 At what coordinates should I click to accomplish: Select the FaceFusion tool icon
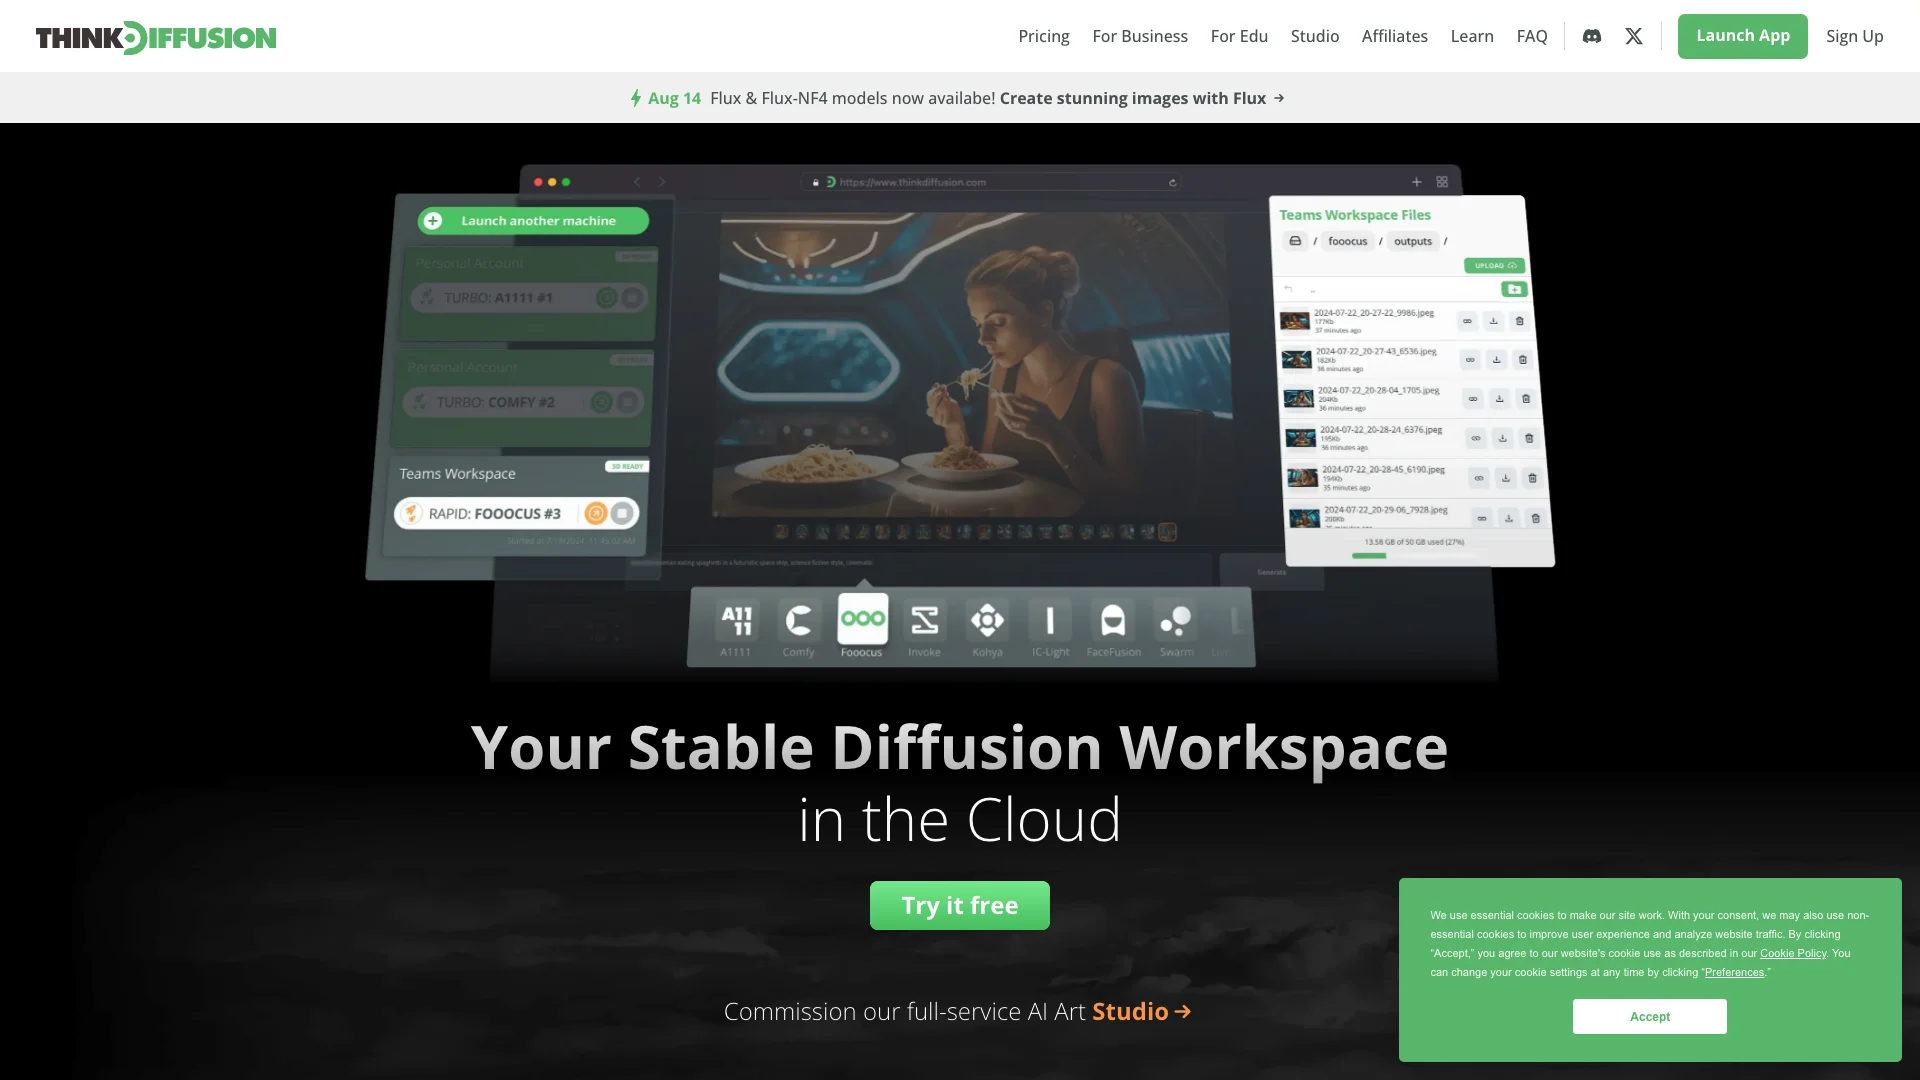pos(1113,620)
